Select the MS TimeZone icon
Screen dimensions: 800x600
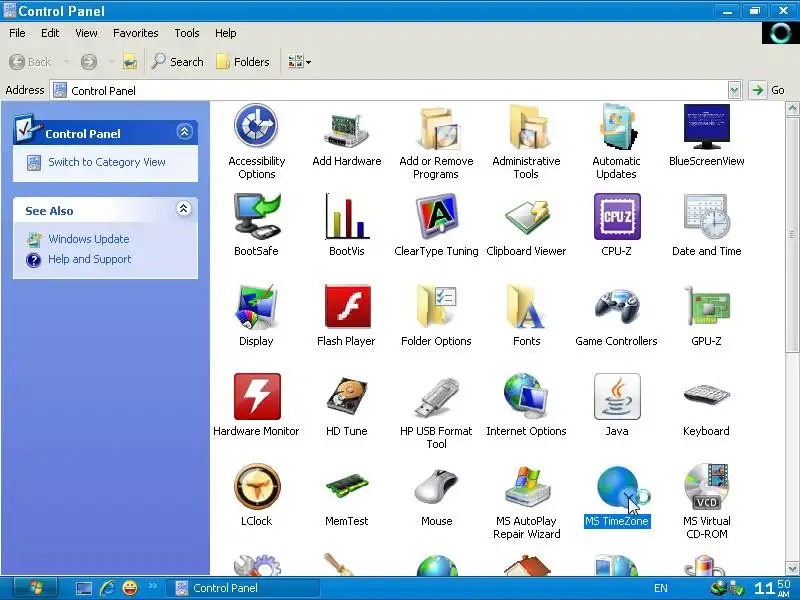pos(616,495)
